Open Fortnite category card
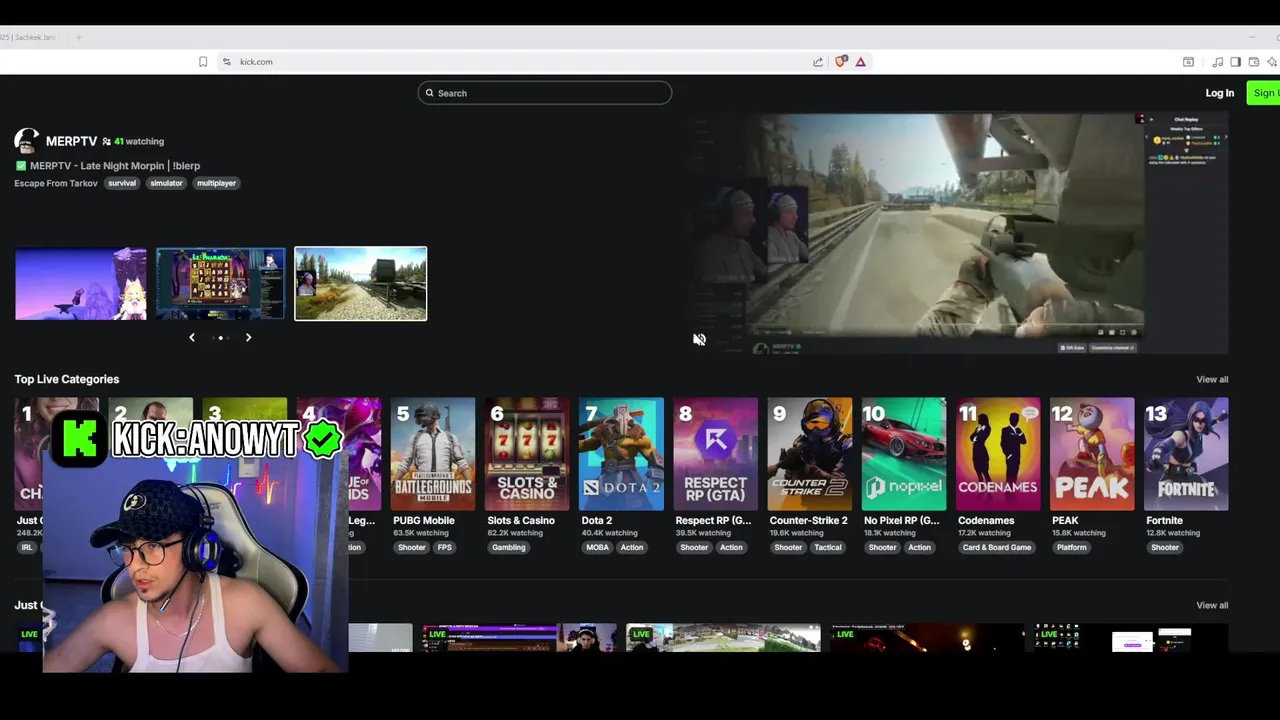The image size is (1280, 720). pos(1186,455)
